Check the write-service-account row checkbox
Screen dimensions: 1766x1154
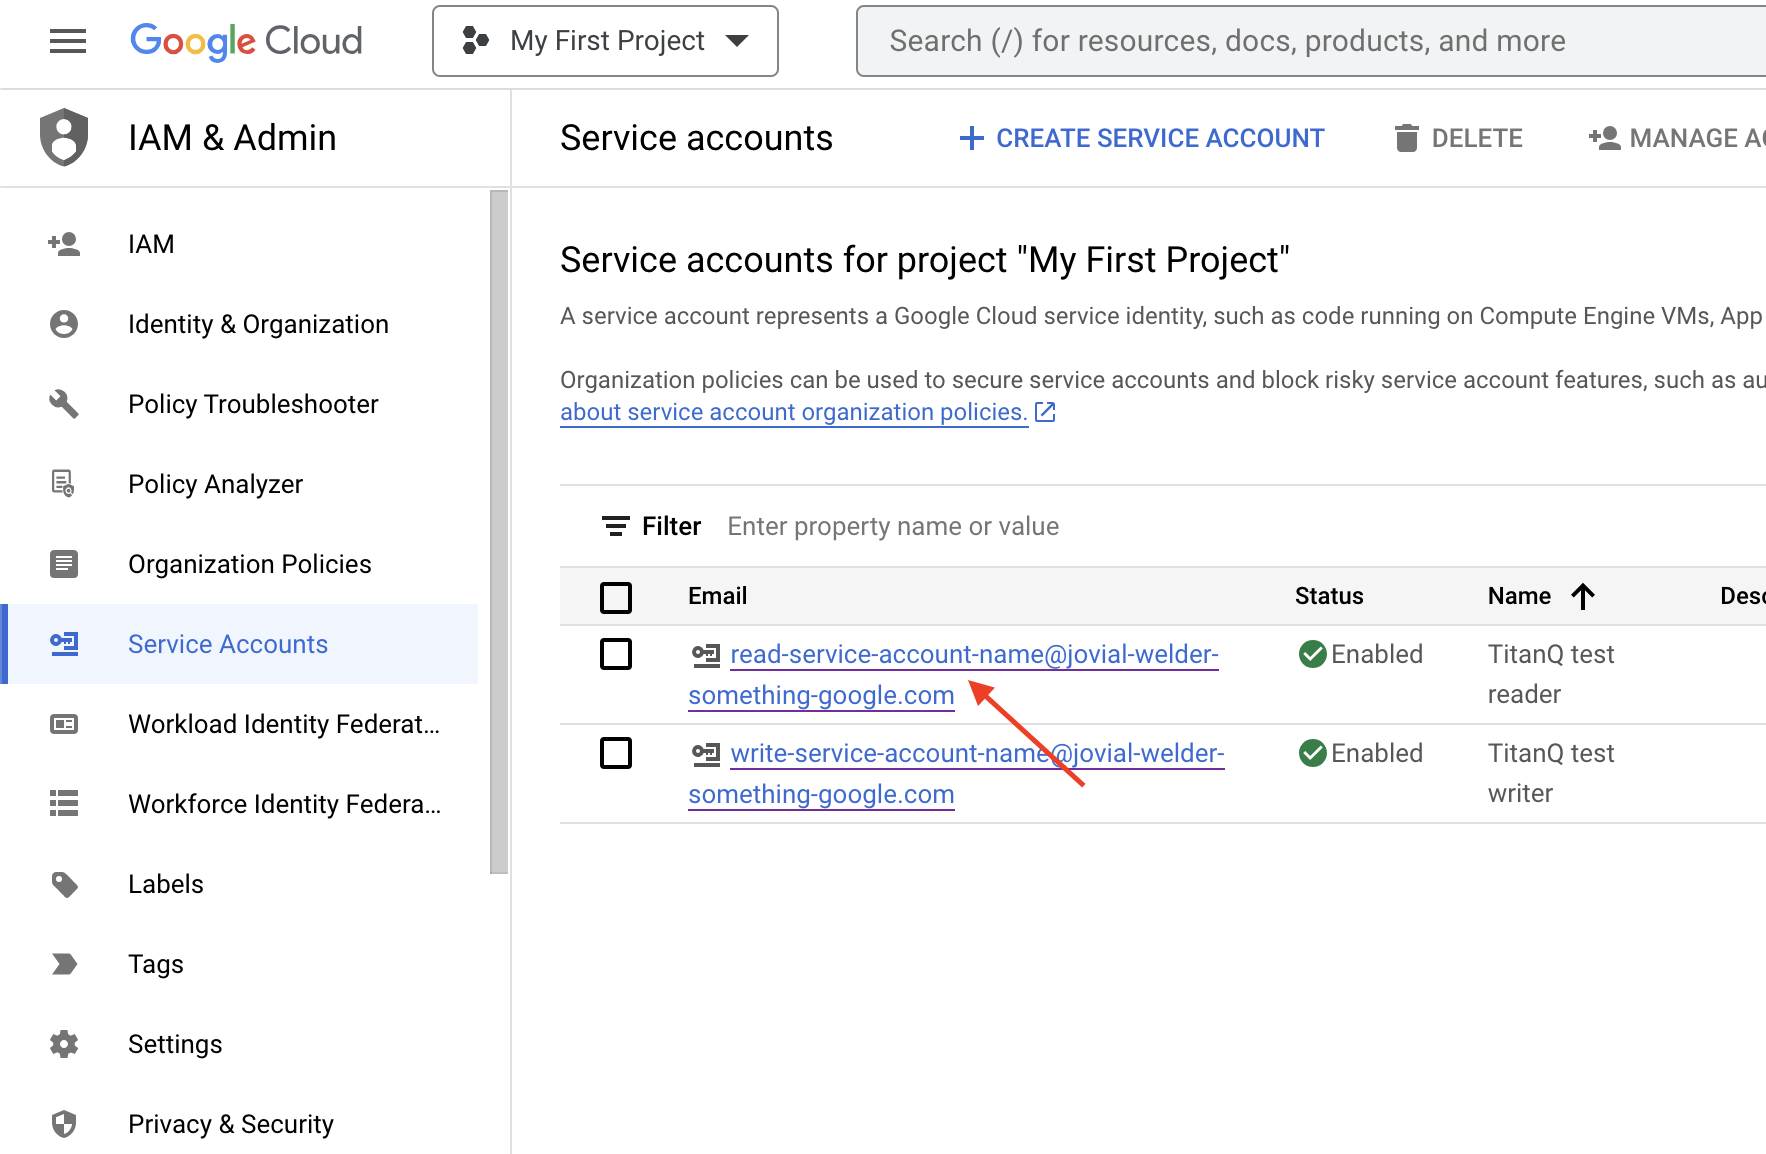pyautogui.click(x=616, y=753)
